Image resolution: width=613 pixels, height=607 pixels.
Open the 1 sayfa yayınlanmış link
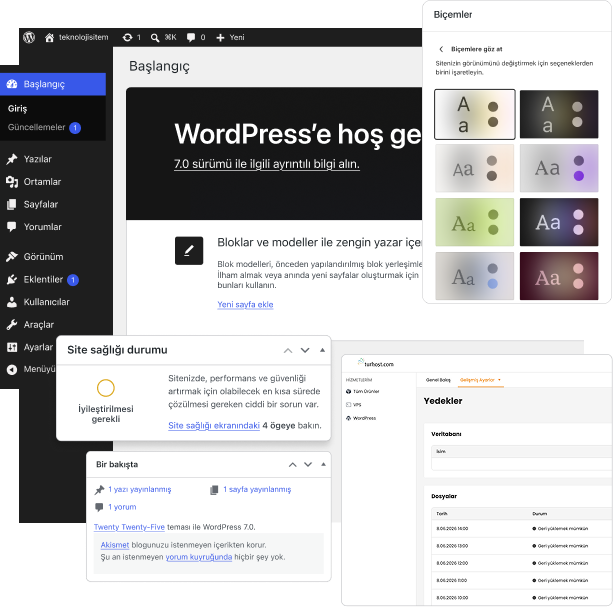coord(257,489)
